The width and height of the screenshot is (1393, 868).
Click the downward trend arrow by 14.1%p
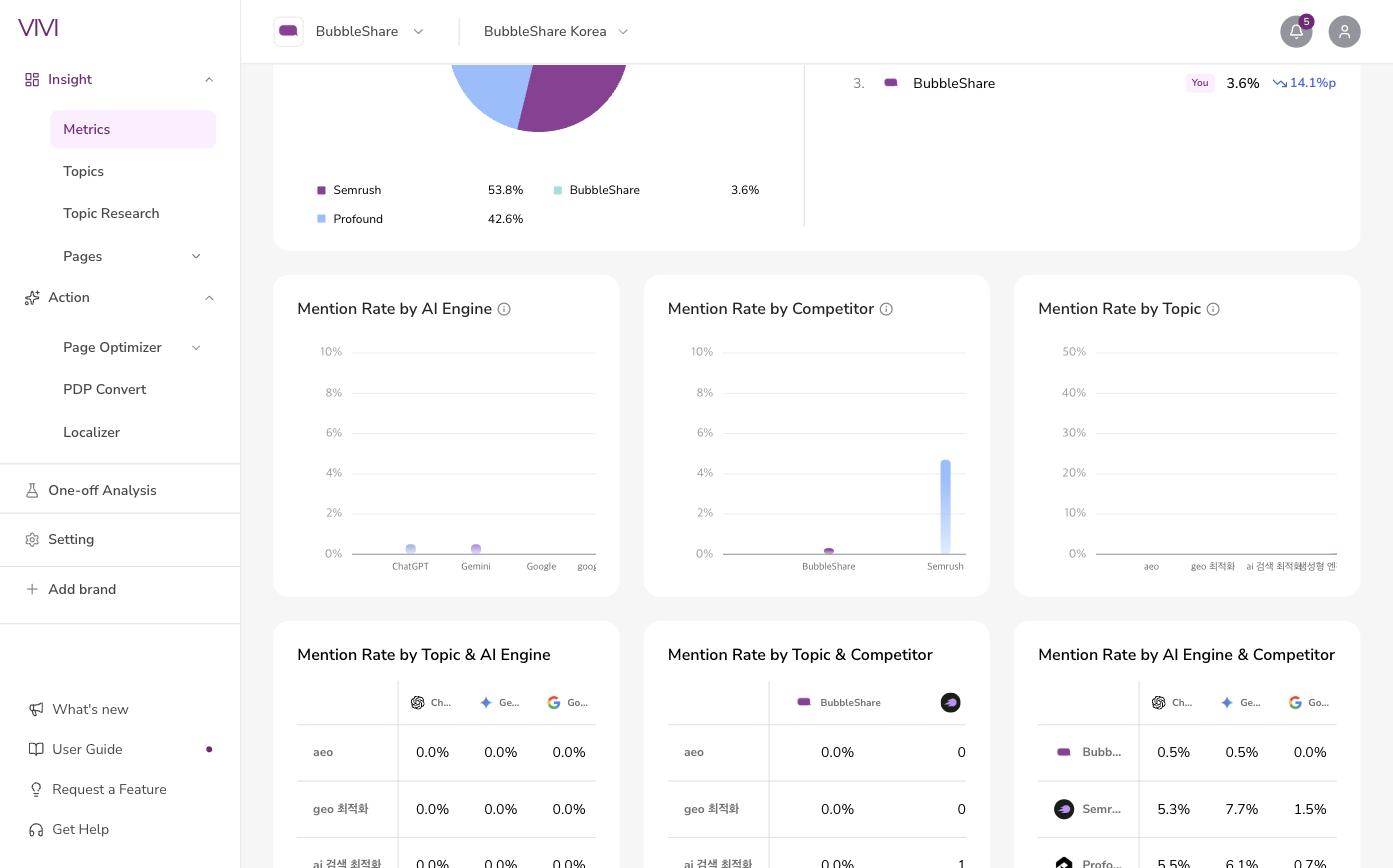click(x=1279, y=83)
